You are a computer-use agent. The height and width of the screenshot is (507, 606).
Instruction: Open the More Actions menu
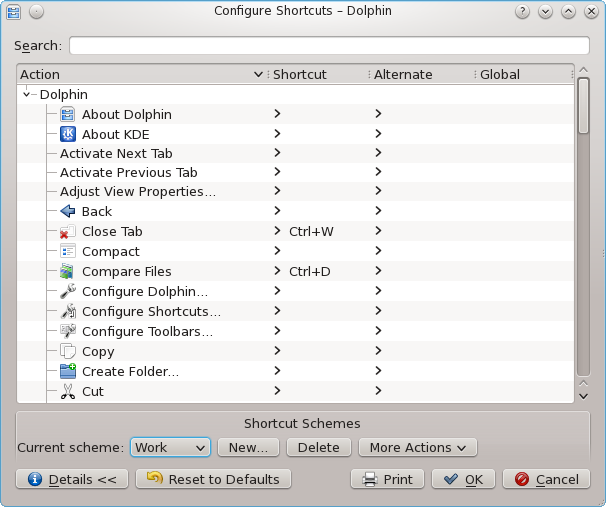pyautogui.click(x=417, y=447)
